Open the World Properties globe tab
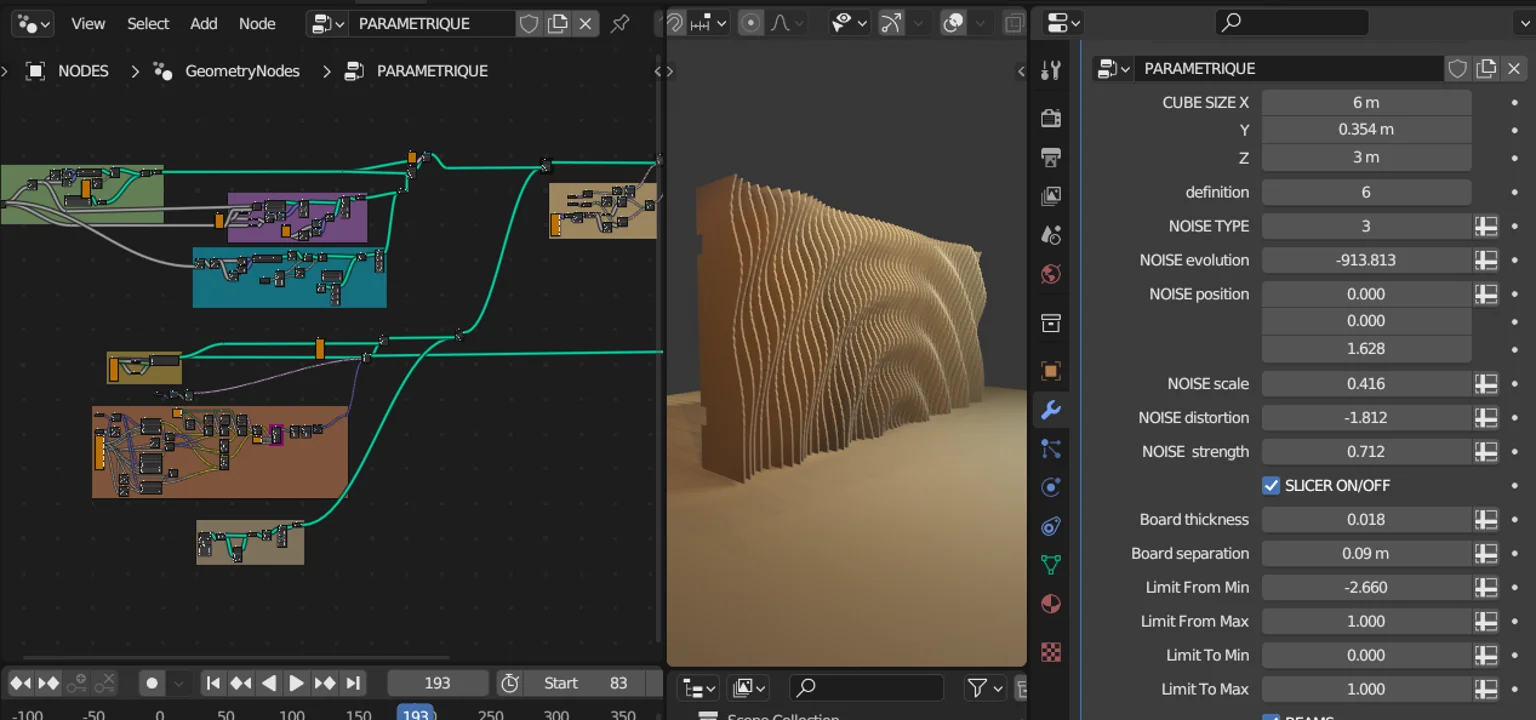This screenshot has width=1536, height=720. (1050, 273)
